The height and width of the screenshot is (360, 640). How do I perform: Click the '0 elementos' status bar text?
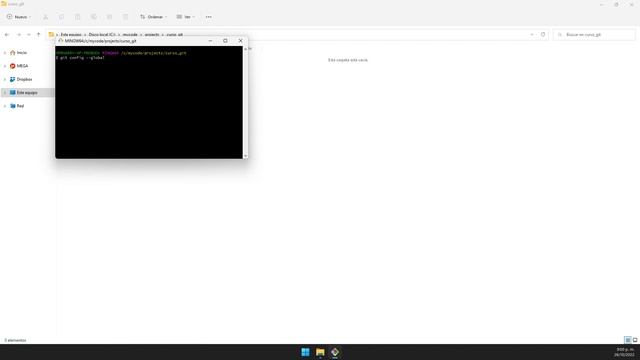[15, 340]
